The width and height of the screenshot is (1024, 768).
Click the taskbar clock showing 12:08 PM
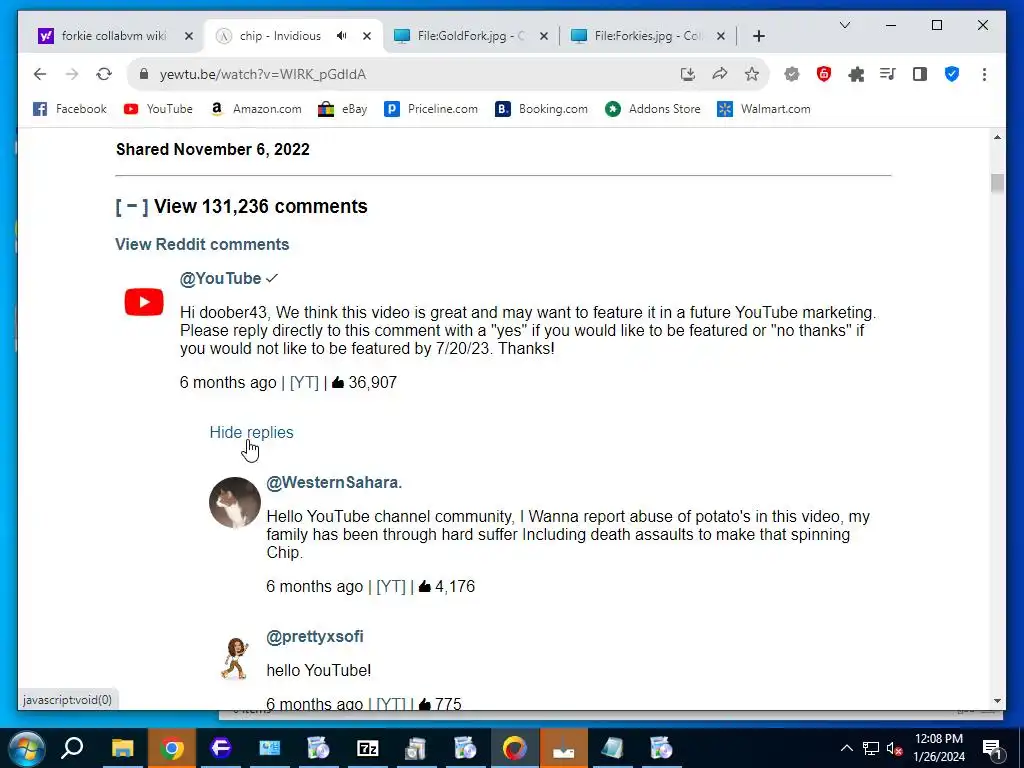click(x=938, y=748)
